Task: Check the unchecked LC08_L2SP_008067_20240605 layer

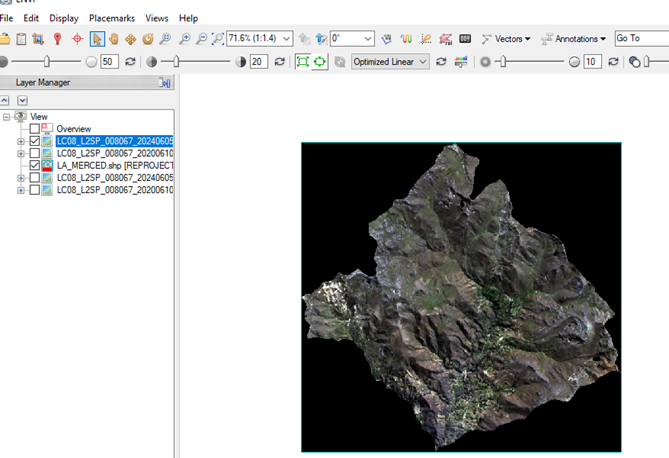Action: coord(35,178)
